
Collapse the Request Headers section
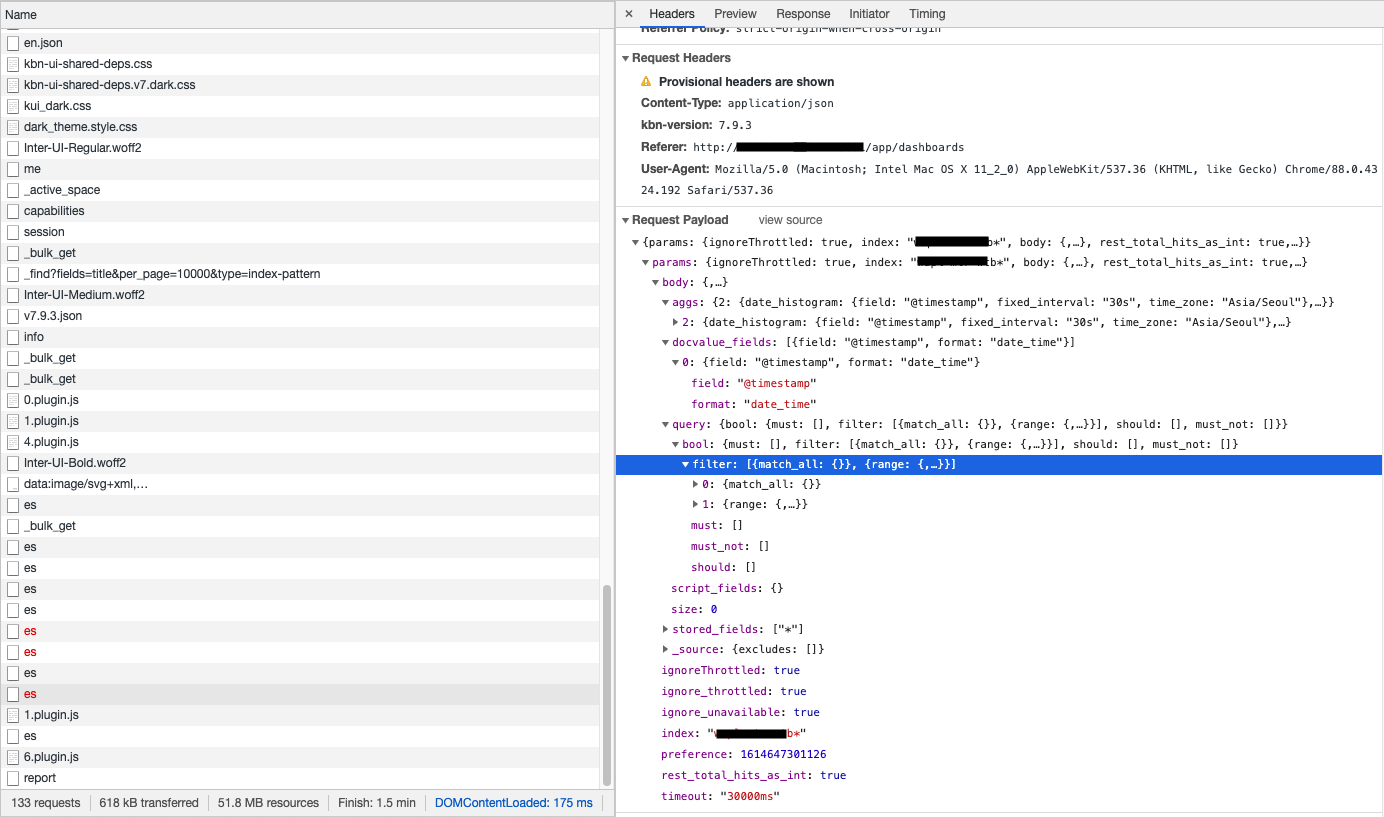[x=626, y=59]
